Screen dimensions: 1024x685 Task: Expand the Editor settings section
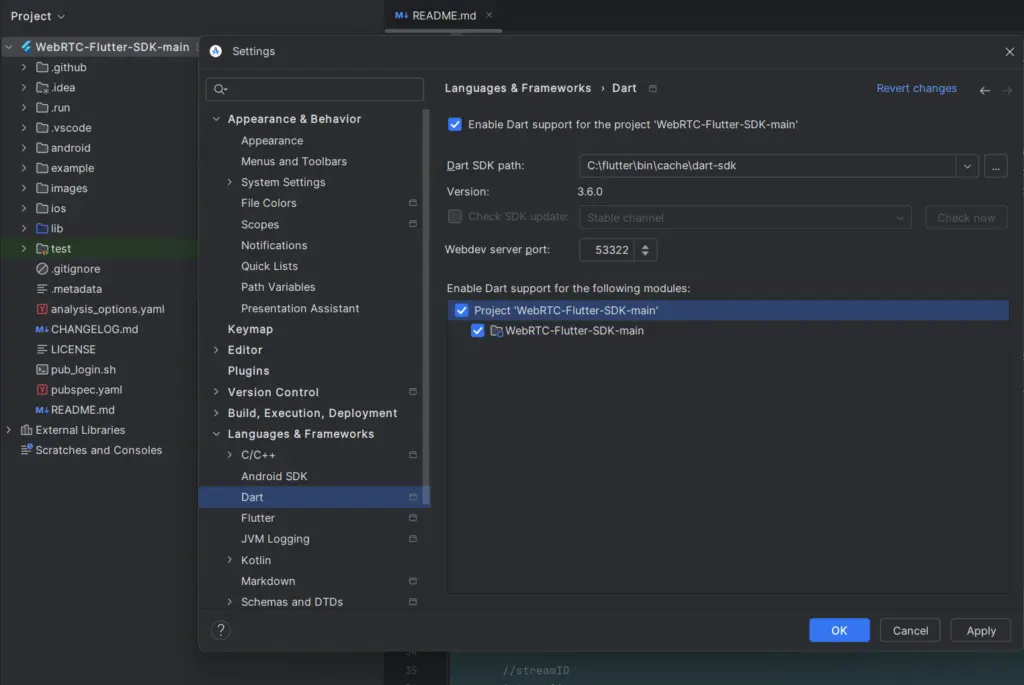(216, 350)
